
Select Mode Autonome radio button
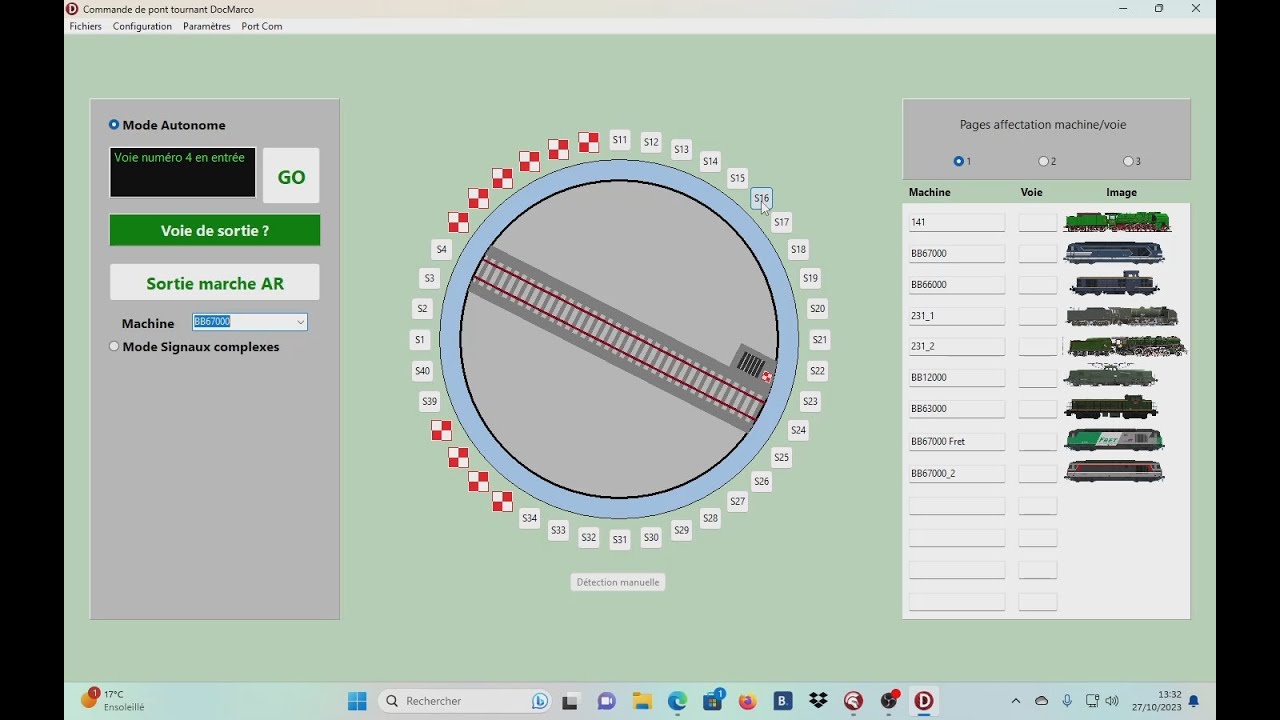[x=114, y=125]
